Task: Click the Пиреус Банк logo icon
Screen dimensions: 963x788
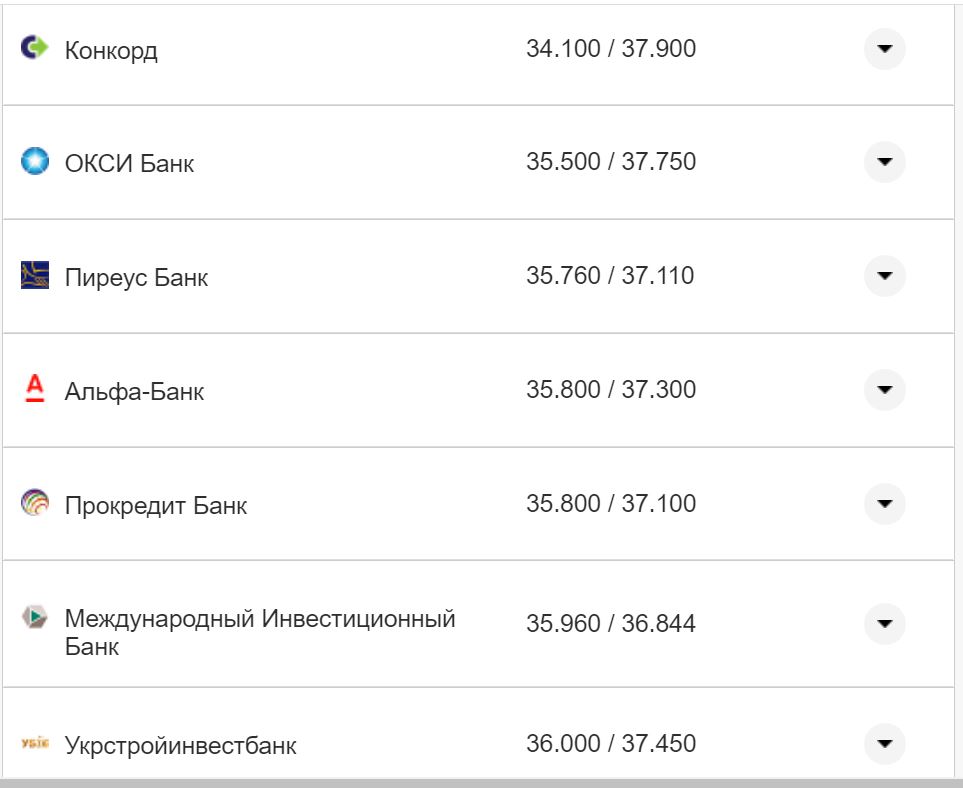Action: pos(33,276)
